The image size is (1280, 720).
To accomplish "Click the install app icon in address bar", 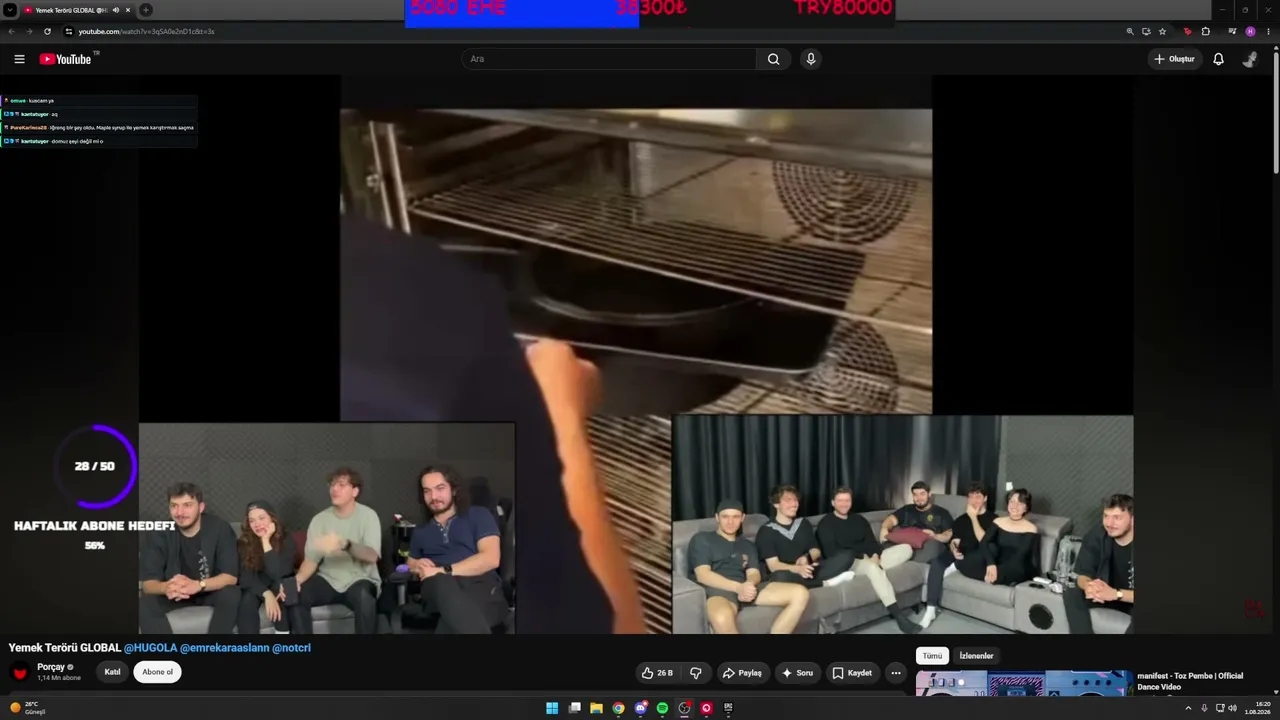I will [1146, 31].
